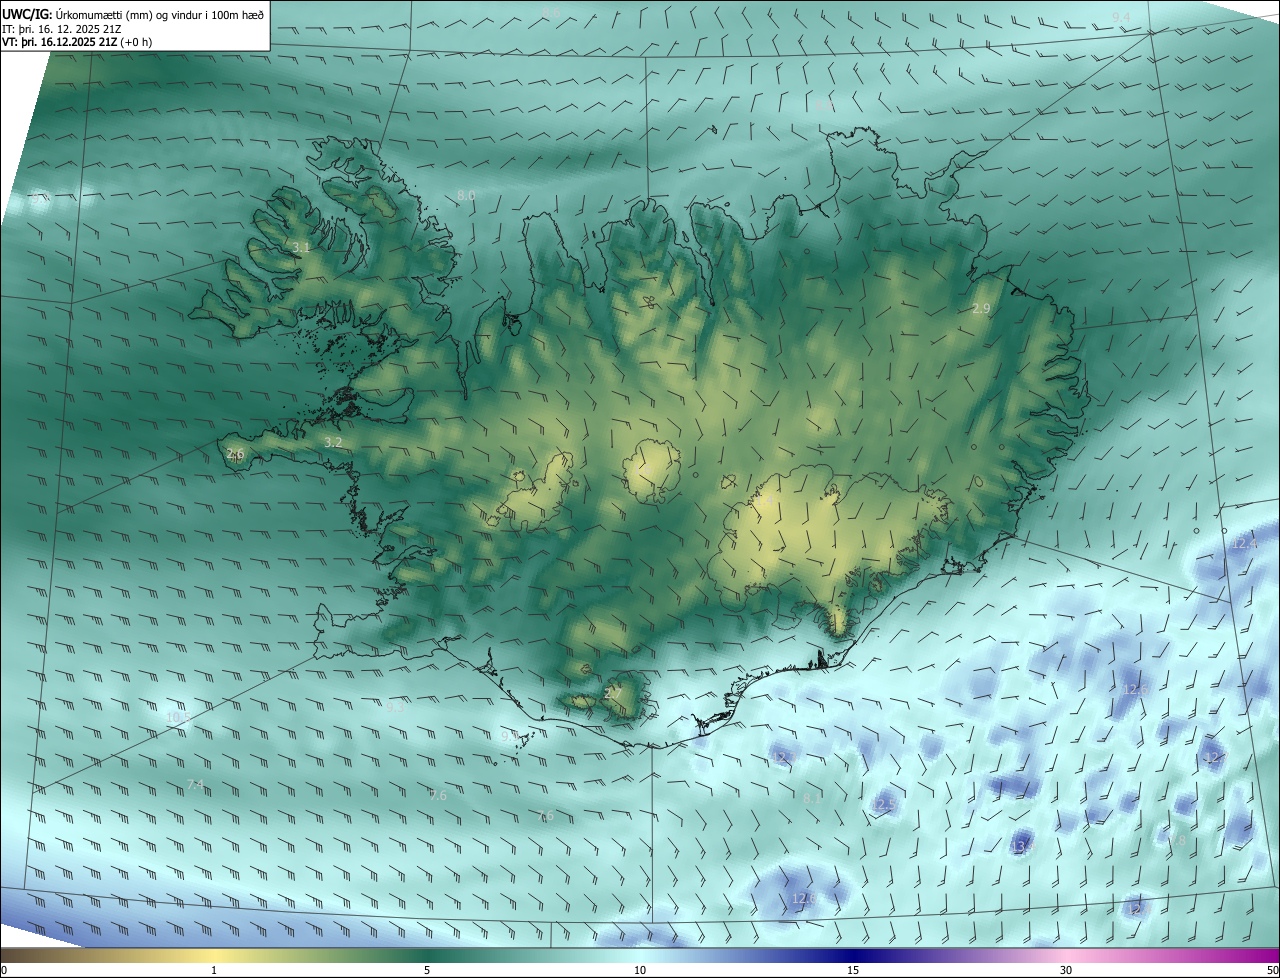Click the 10 tick on the color scale
This screenshot has height=978, width=1280.
(640, 970)
